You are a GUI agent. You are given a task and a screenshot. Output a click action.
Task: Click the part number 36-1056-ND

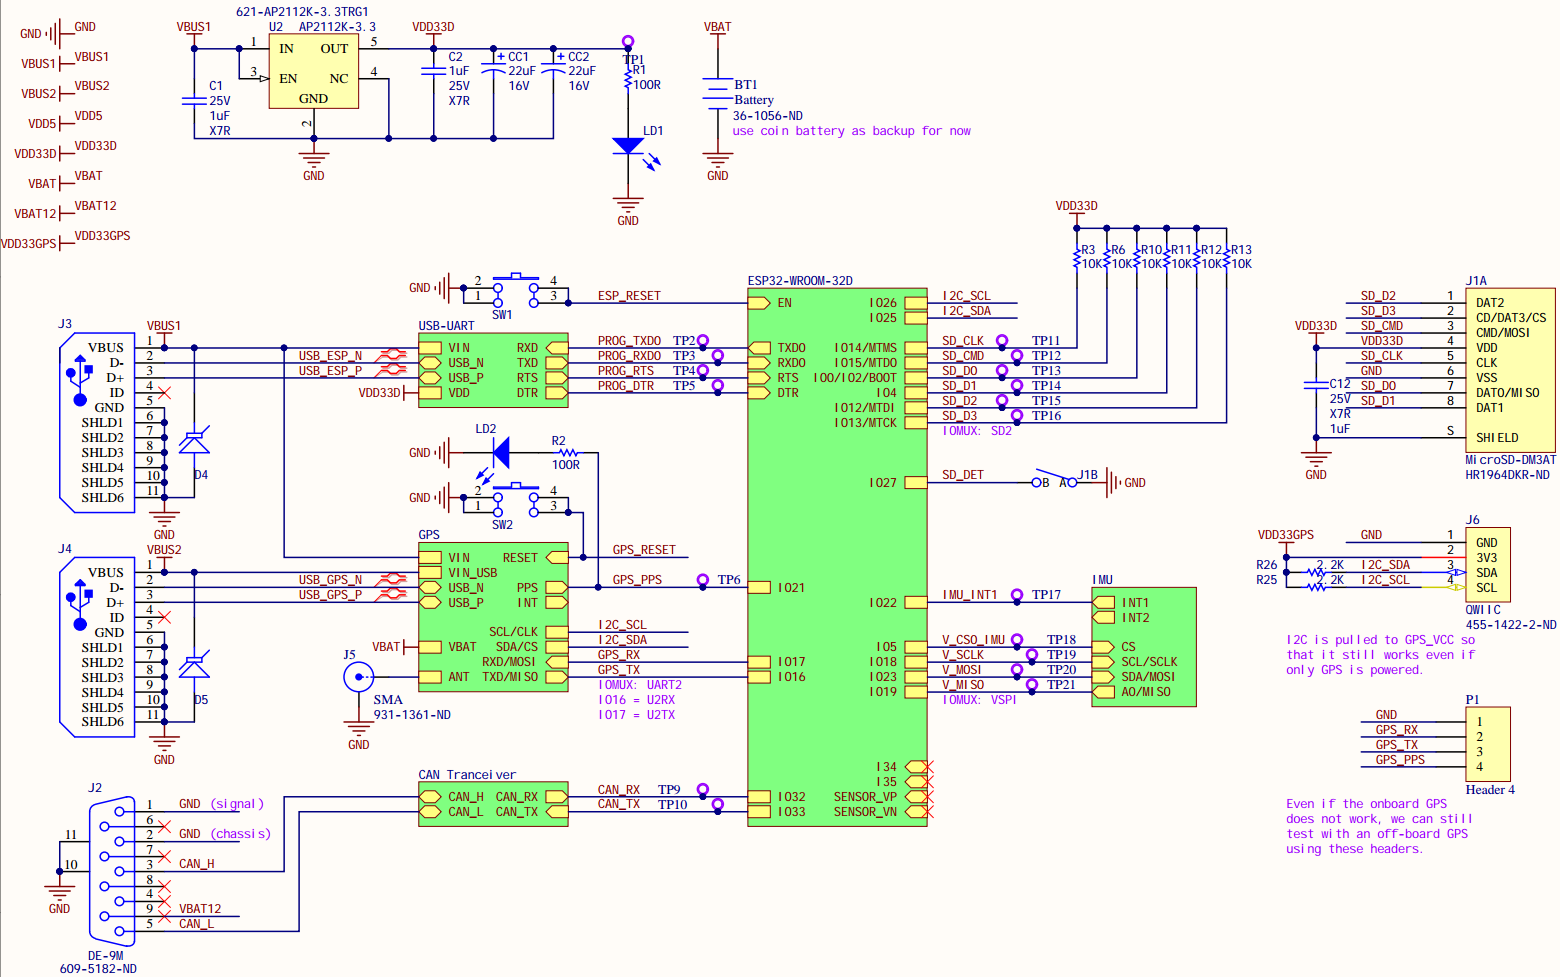point(768,116)
